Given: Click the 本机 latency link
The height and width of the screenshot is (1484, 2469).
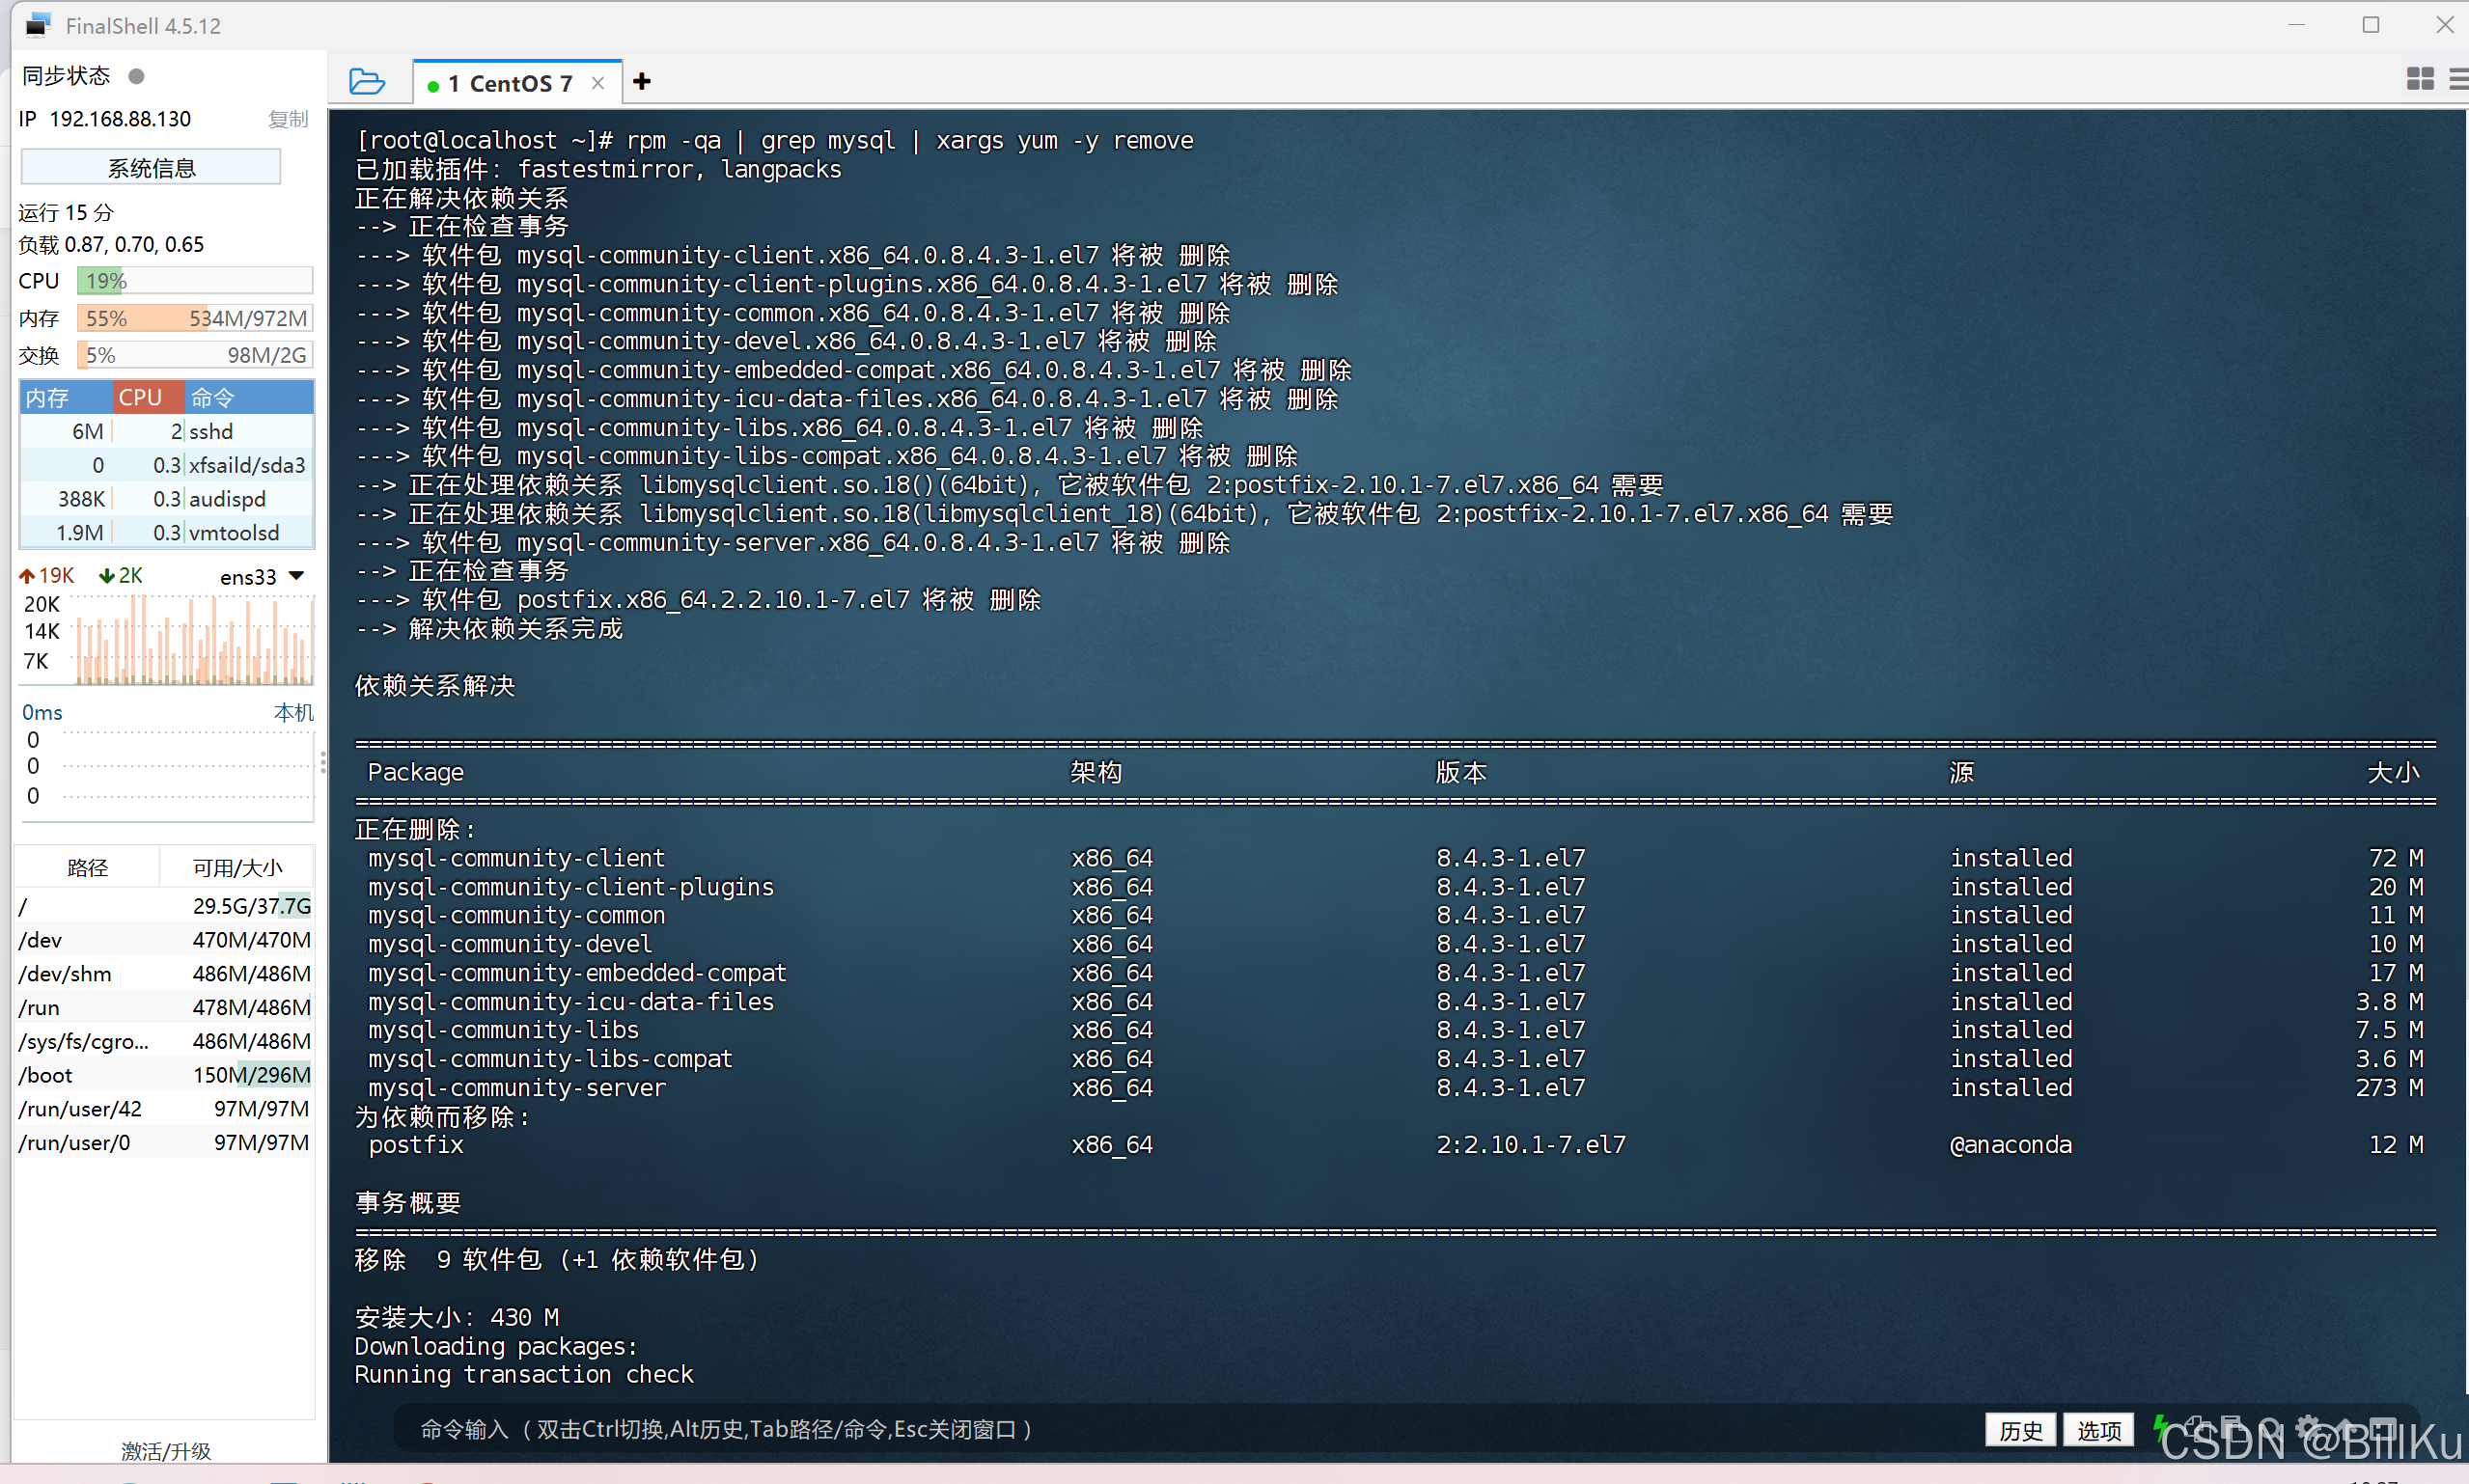Looking at the screenshot, I should click(x=293, y=713).
